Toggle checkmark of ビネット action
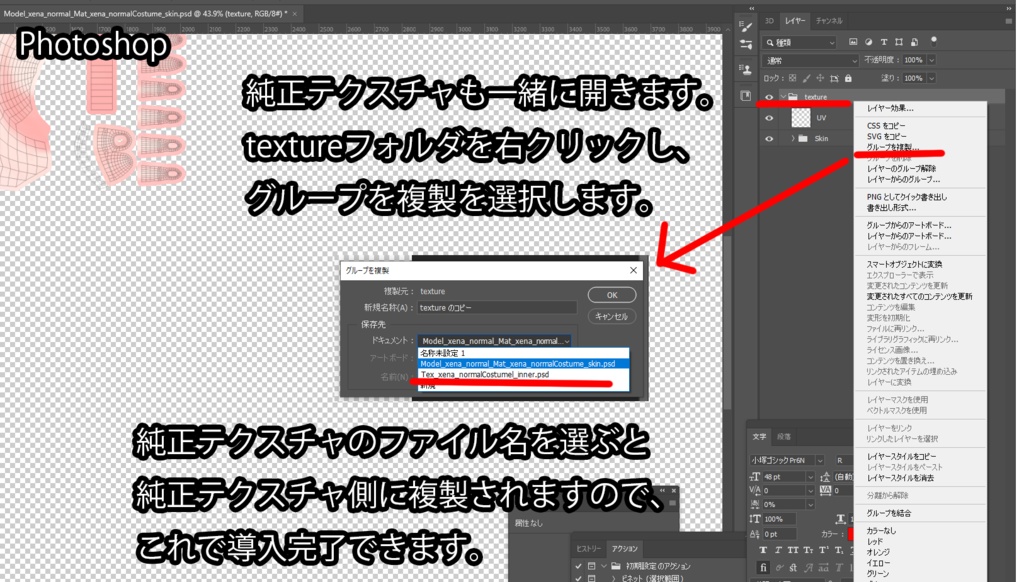1024x582 pixels. tap(578, 577)
